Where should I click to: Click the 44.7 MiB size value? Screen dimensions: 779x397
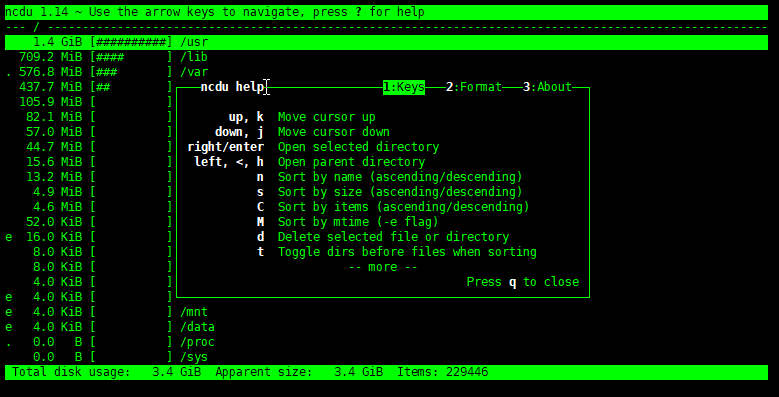tap(54, 147)
